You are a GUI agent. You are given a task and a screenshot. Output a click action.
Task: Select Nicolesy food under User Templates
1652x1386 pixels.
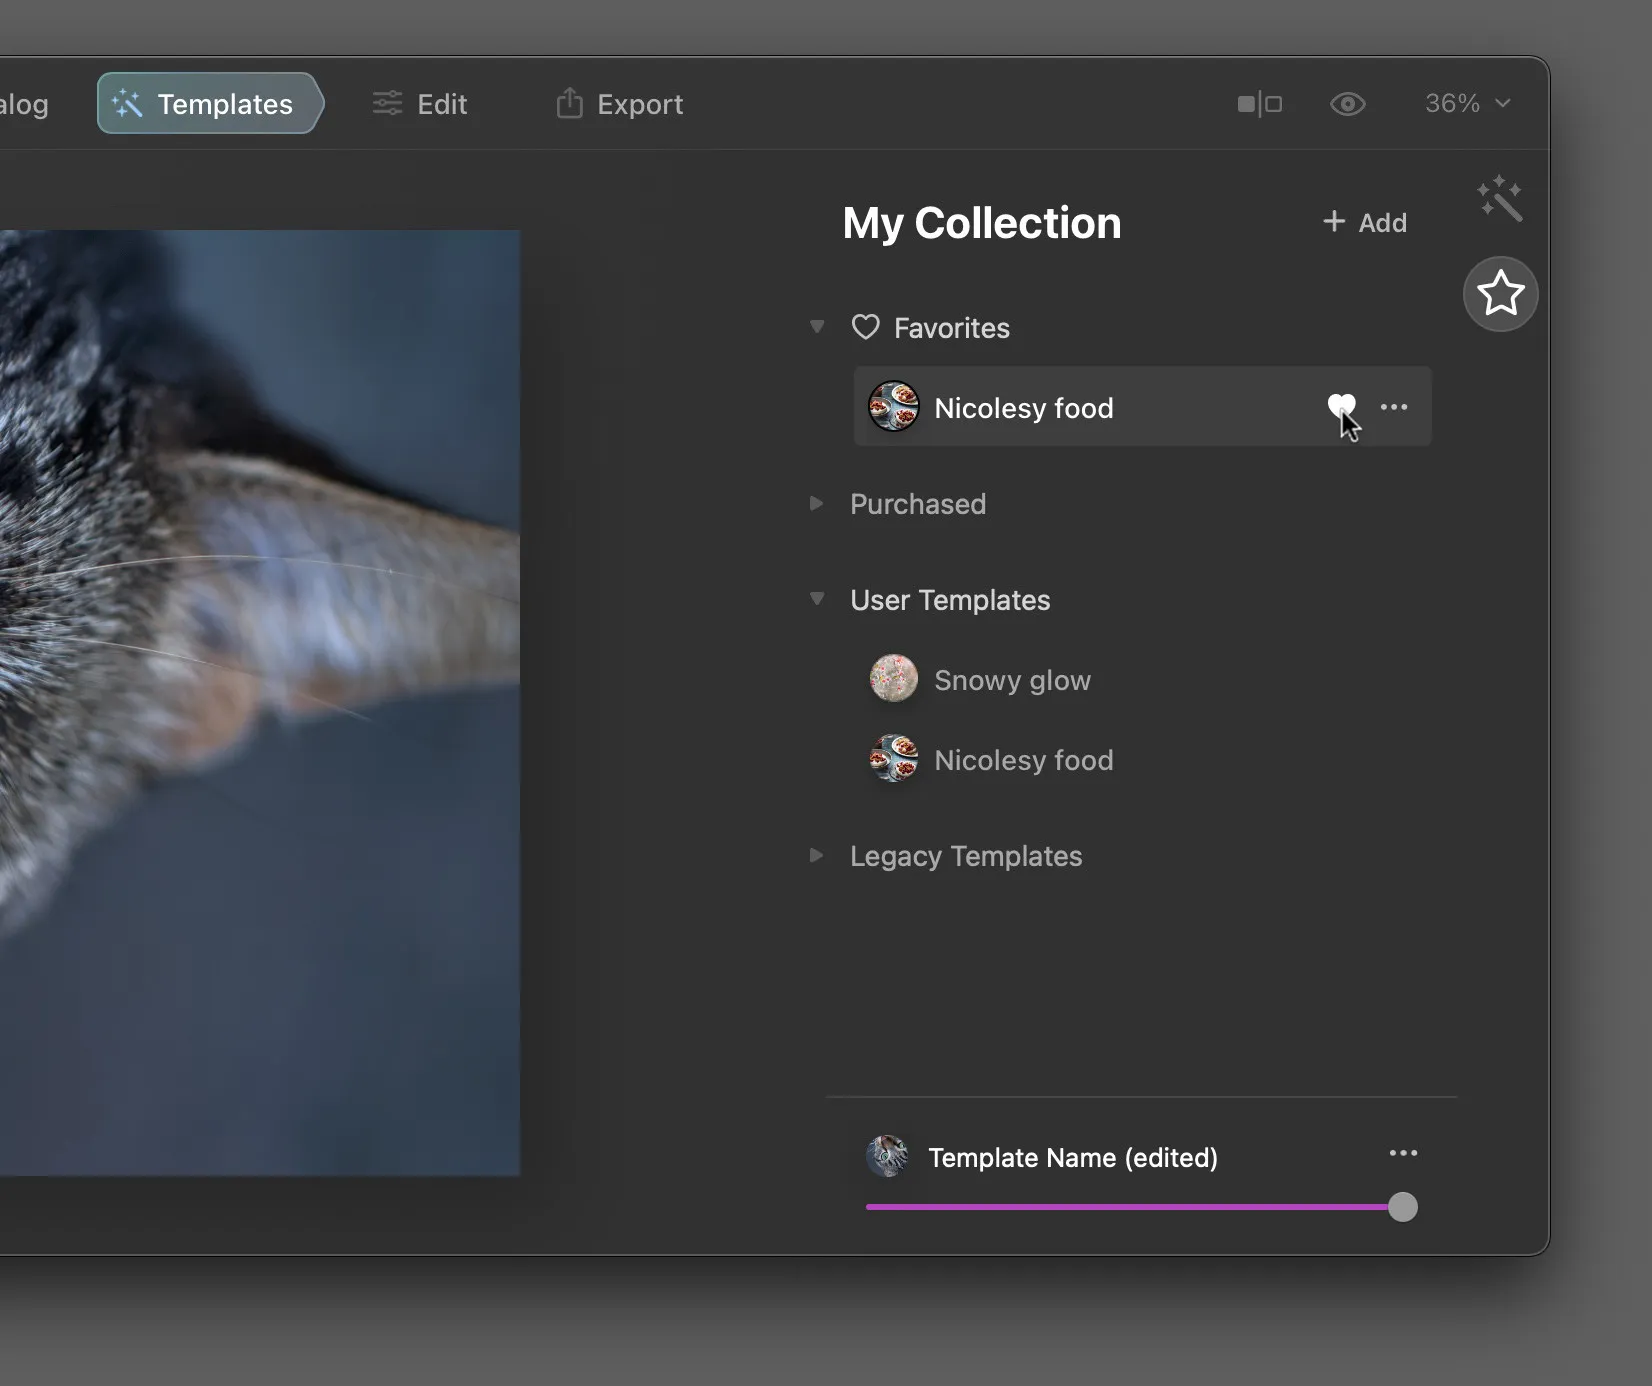click(1022, 760)
